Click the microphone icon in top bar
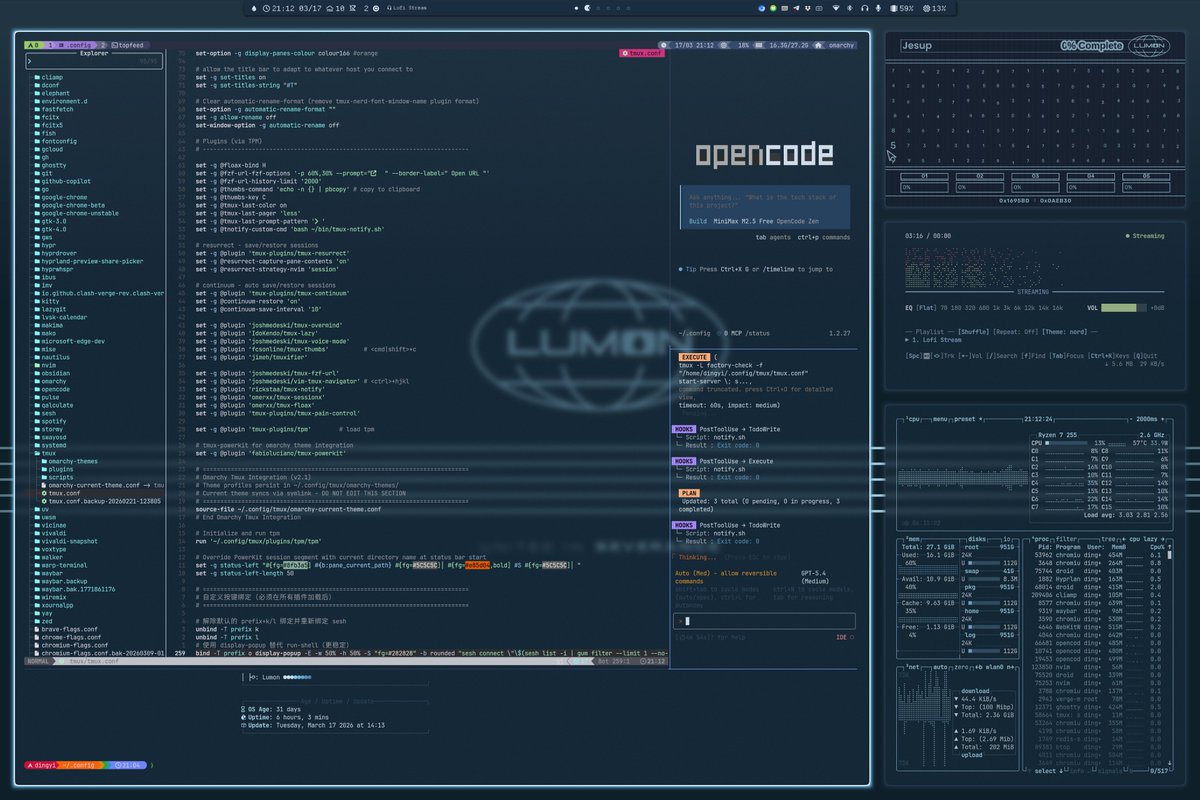The image size is (1200, 800). tap(878, 8)
